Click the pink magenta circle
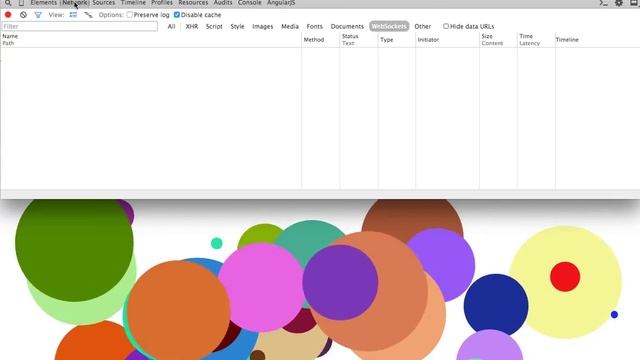Image resolution: width=640 pixels, height=360 pixels. pos(261,287)
